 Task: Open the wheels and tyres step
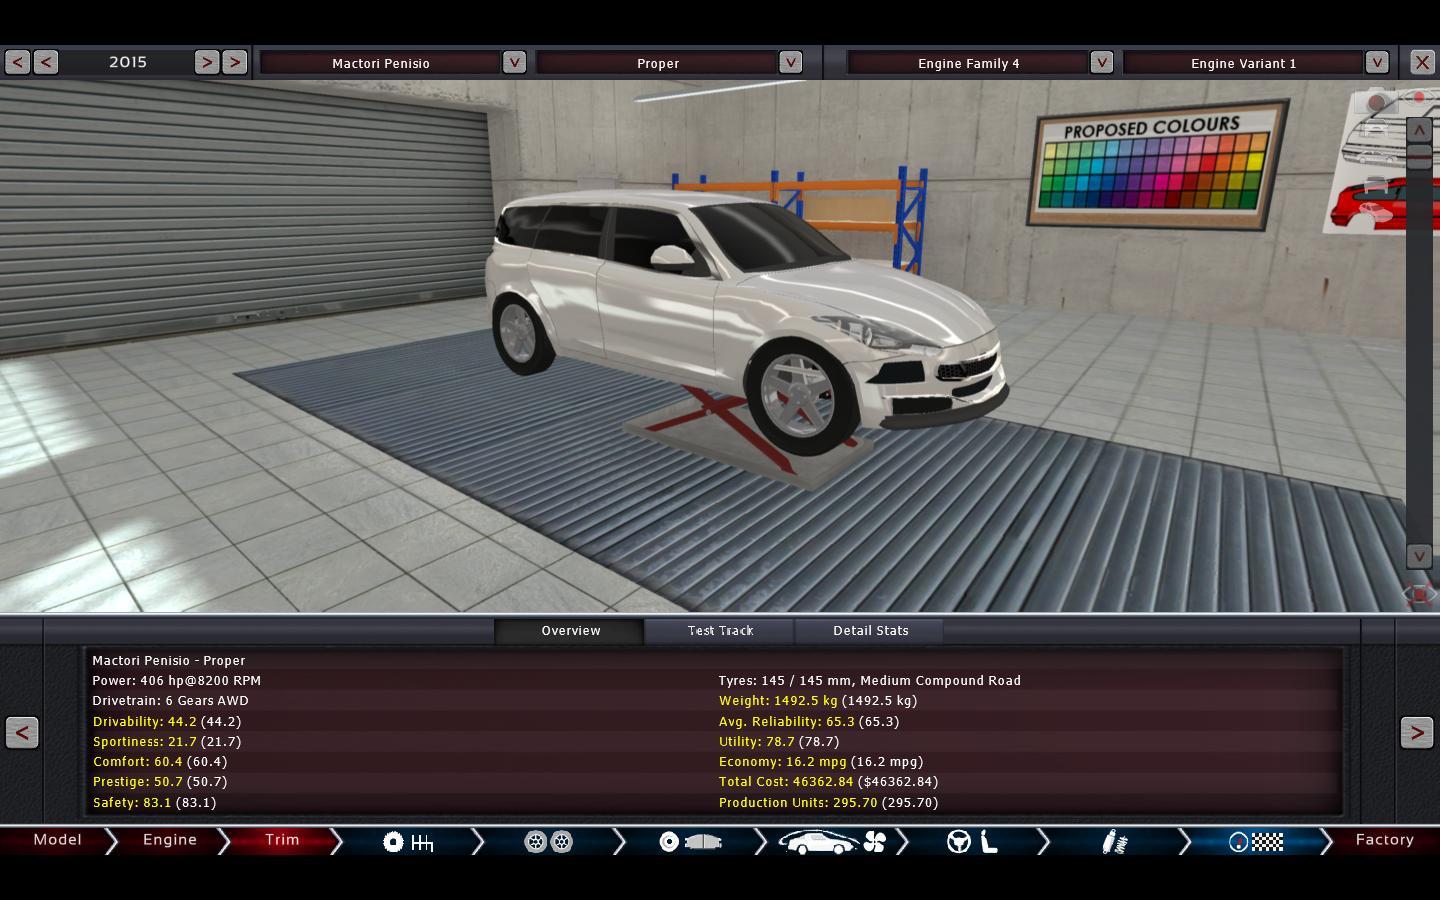tap(548, 842)
